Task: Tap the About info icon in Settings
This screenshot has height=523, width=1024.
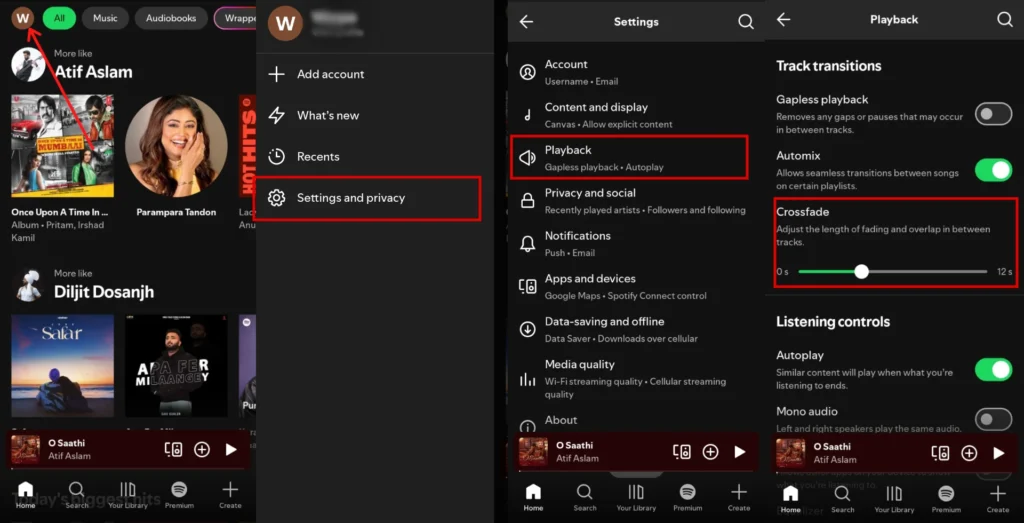Action: click(x=528, y=425)
